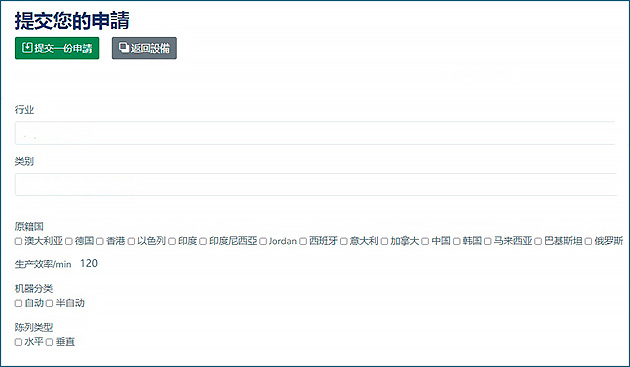Click the submit icon on the green button

(x=27, y=48)
